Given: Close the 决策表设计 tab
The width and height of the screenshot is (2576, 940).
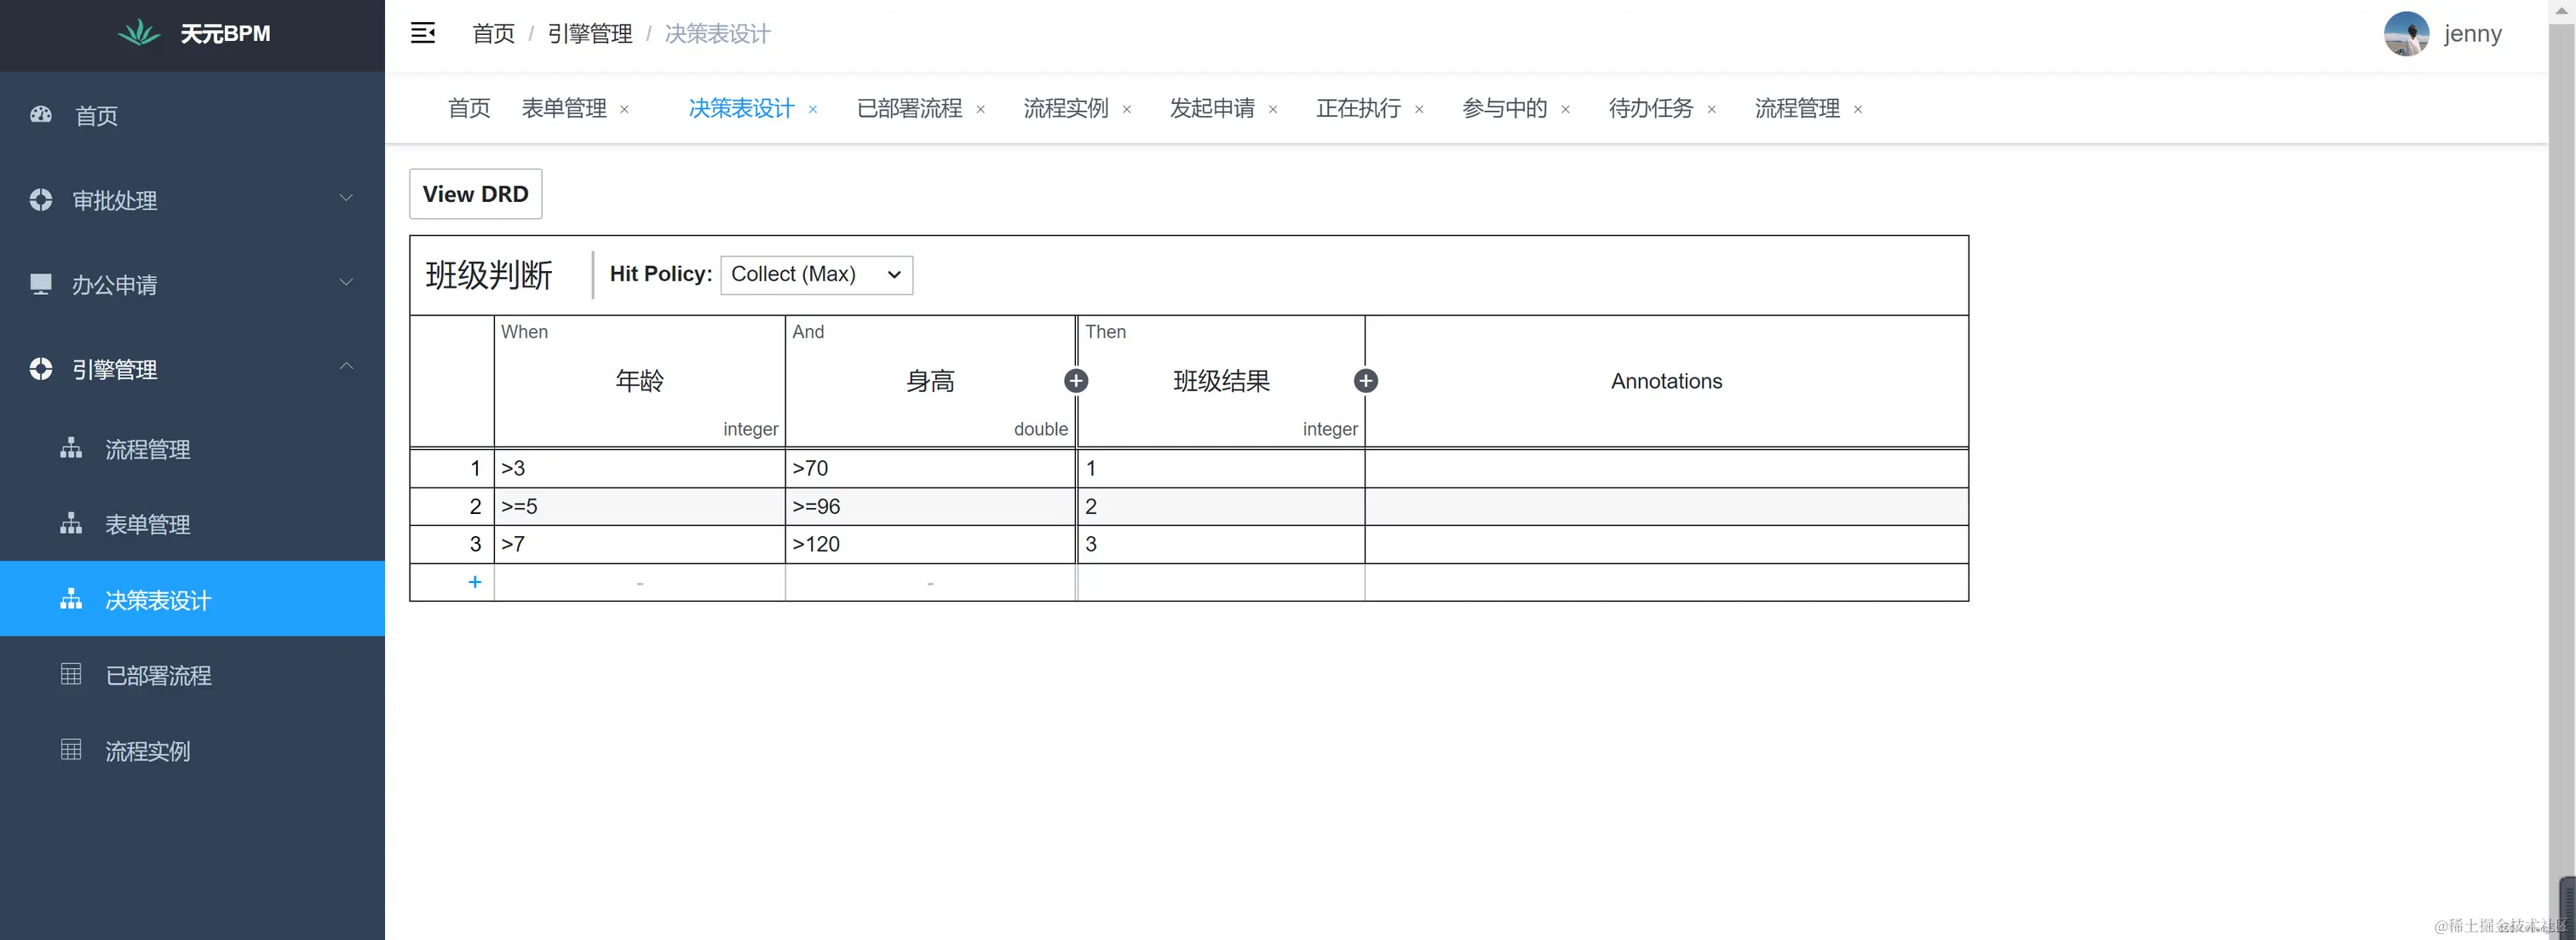Looking at the screenshot, I should [813, 110].
